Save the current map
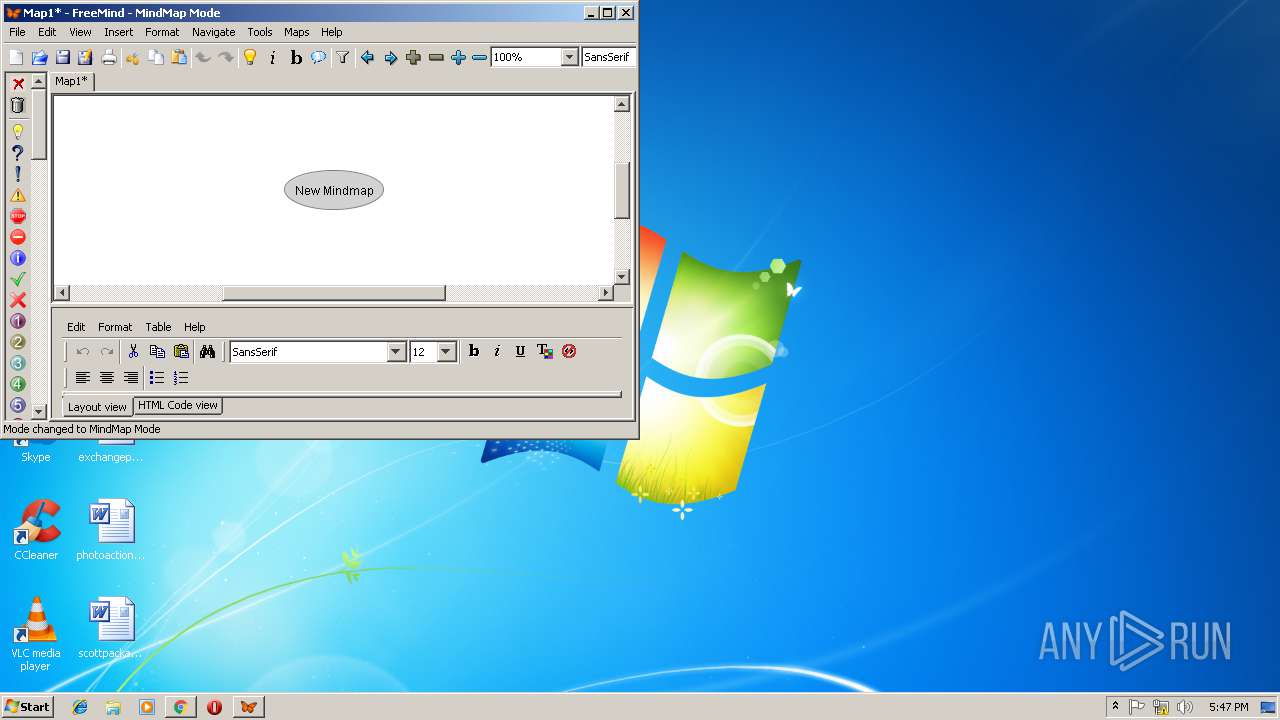Image resolution: width=1280 pixels, height=720 pixels. click(x=62, y=57)
